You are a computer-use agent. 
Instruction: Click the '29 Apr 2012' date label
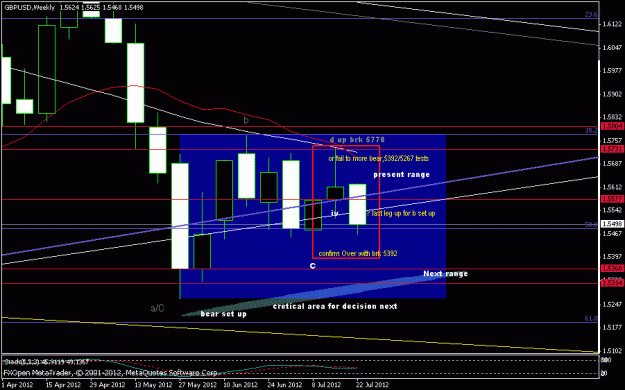click(x=107, y=385)
